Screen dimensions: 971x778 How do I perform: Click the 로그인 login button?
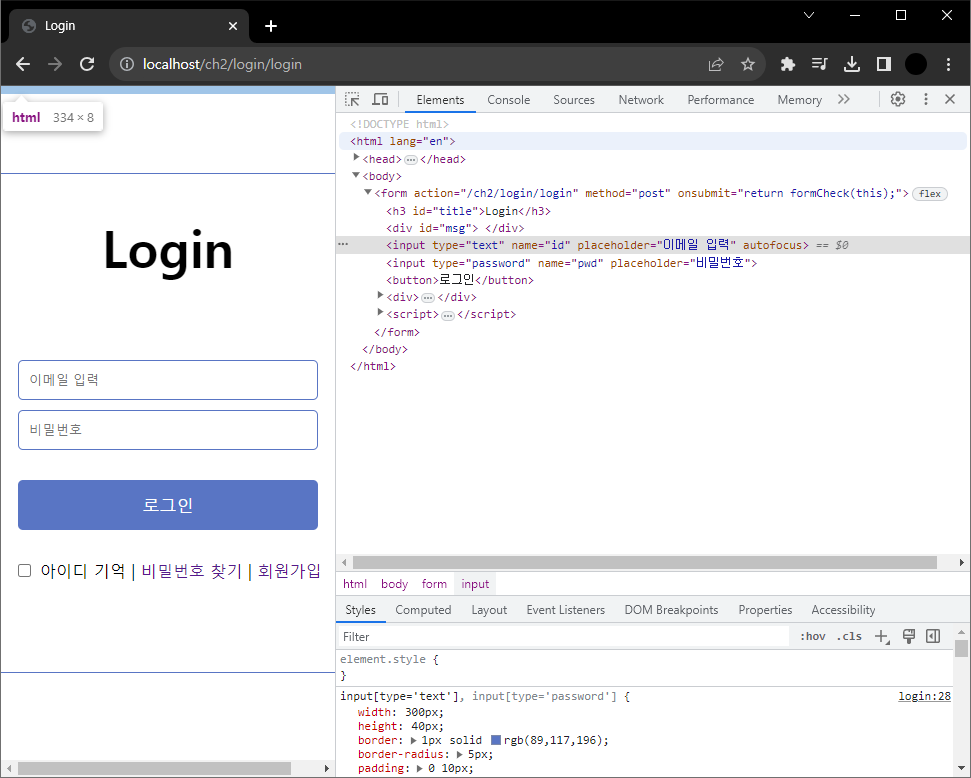coord(168,505)
